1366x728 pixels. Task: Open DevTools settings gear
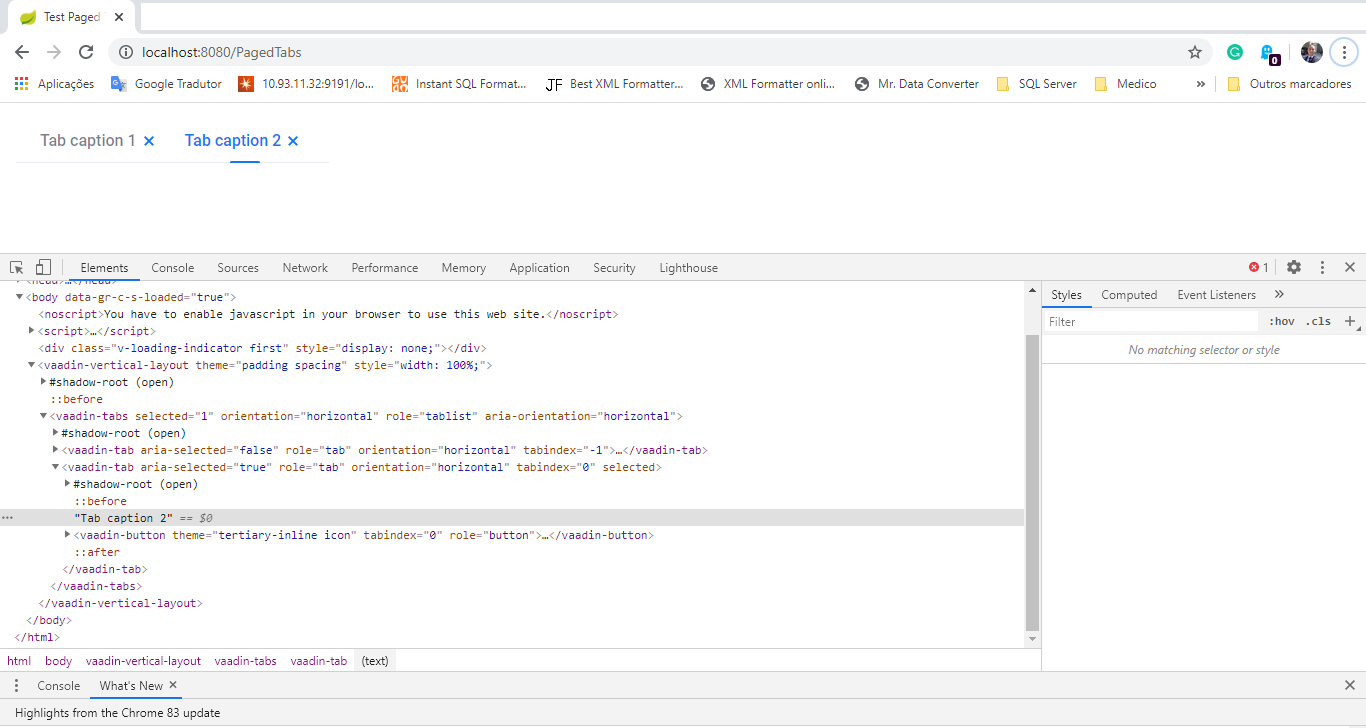tap(1294, 268)
